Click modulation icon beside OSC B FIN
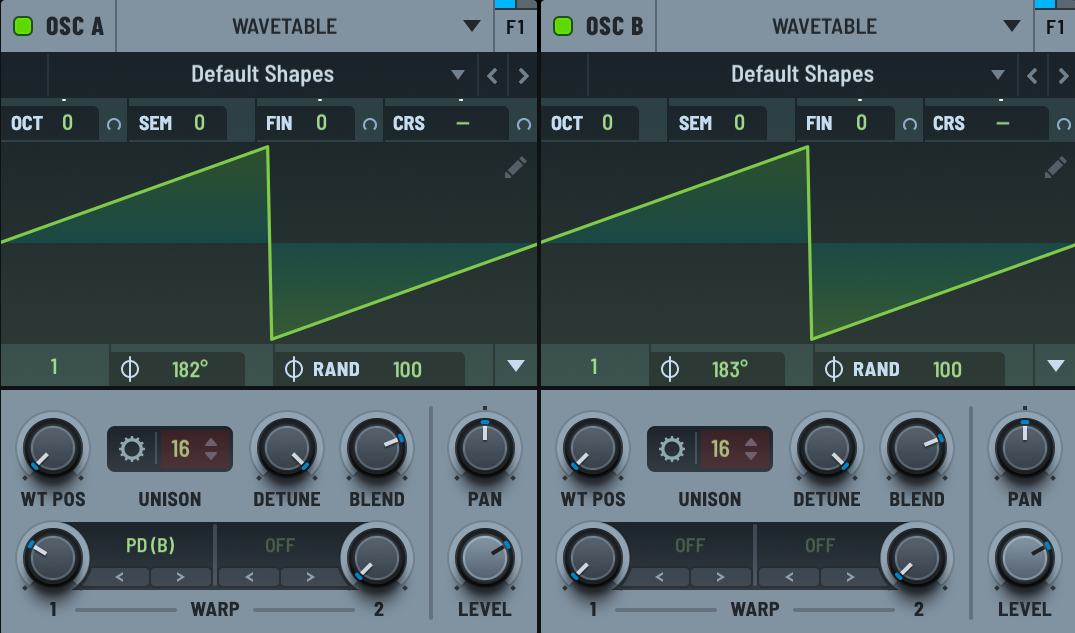Viewport: 1075px width, 633px height. pos(910,124)
